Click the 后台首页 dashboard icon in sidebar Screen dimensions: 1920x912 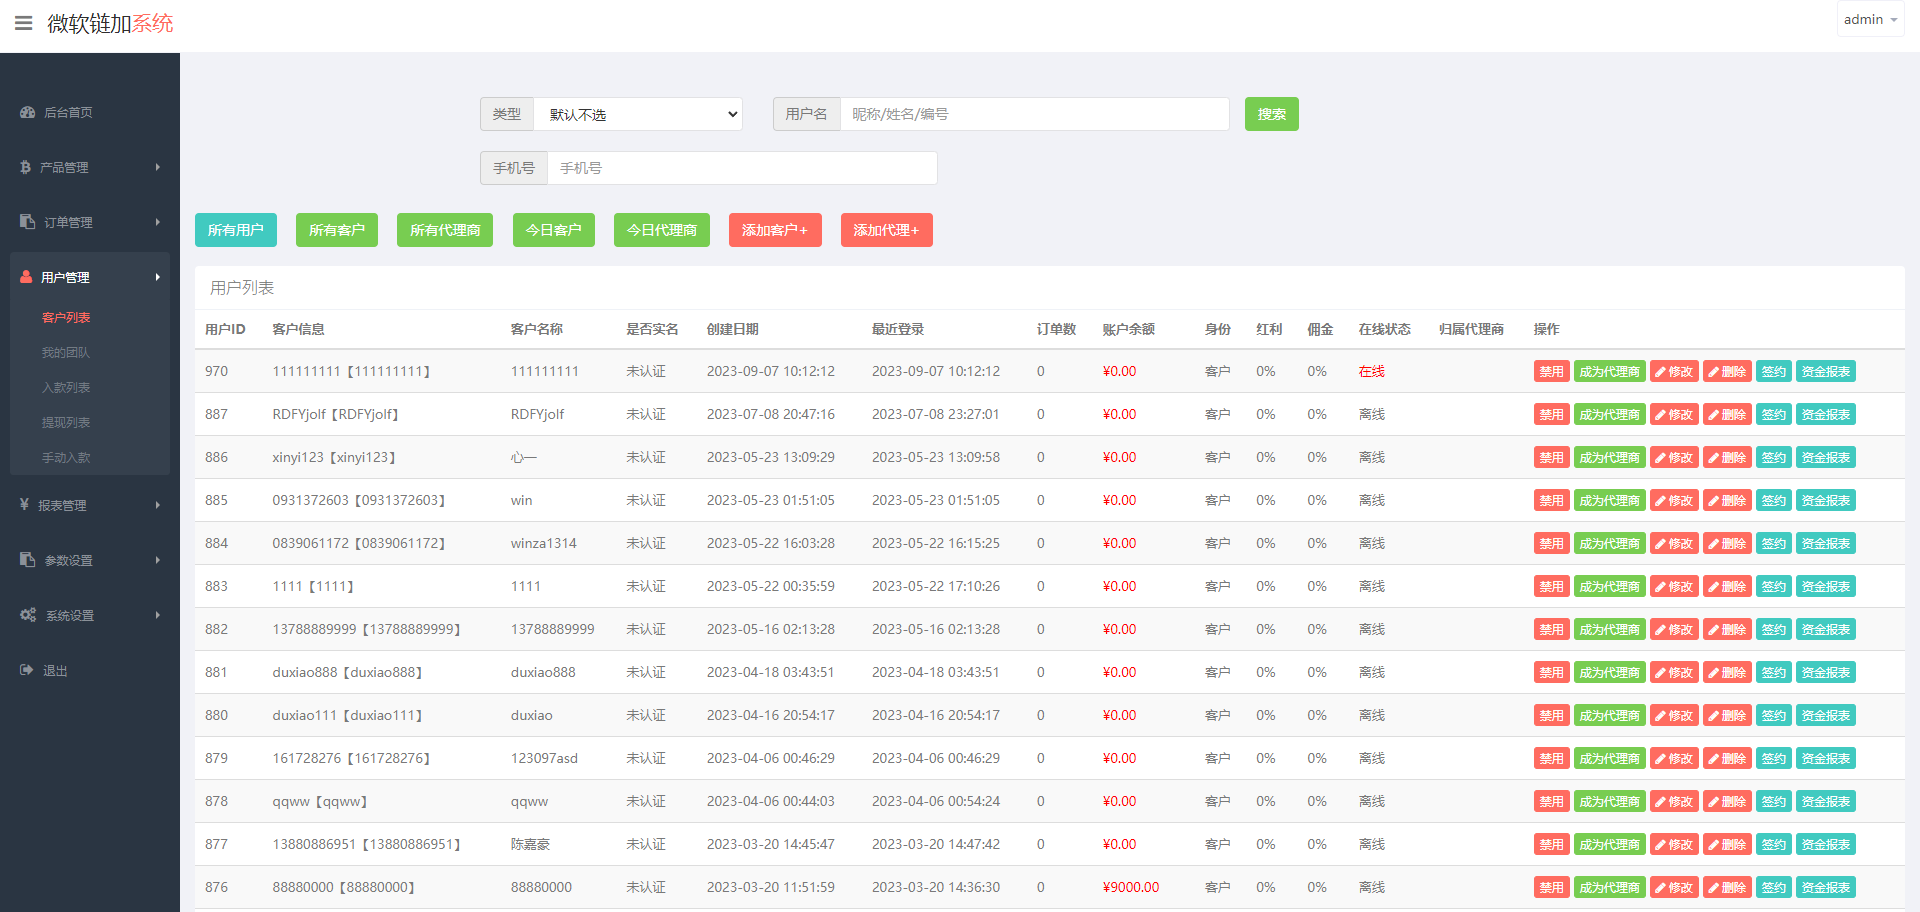(27, 112)
